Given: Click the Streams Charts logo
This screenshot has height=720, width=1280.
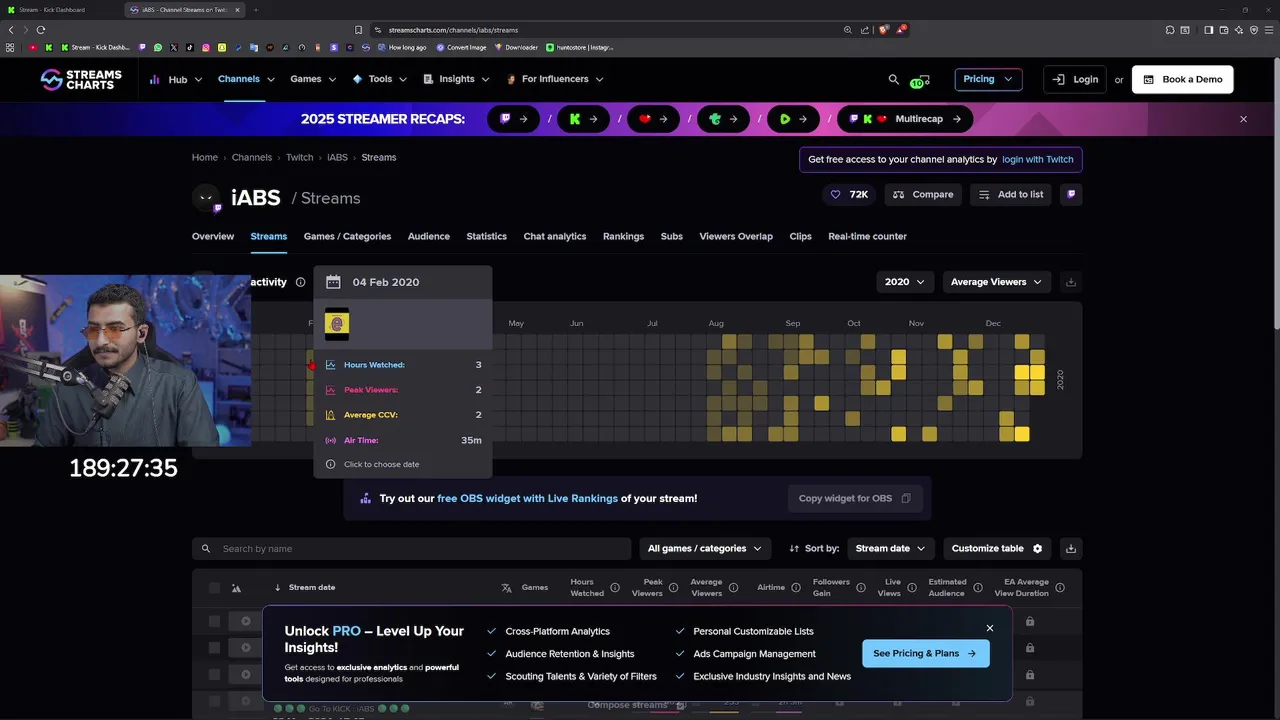Looking at the screenshot, I should 81,79.
